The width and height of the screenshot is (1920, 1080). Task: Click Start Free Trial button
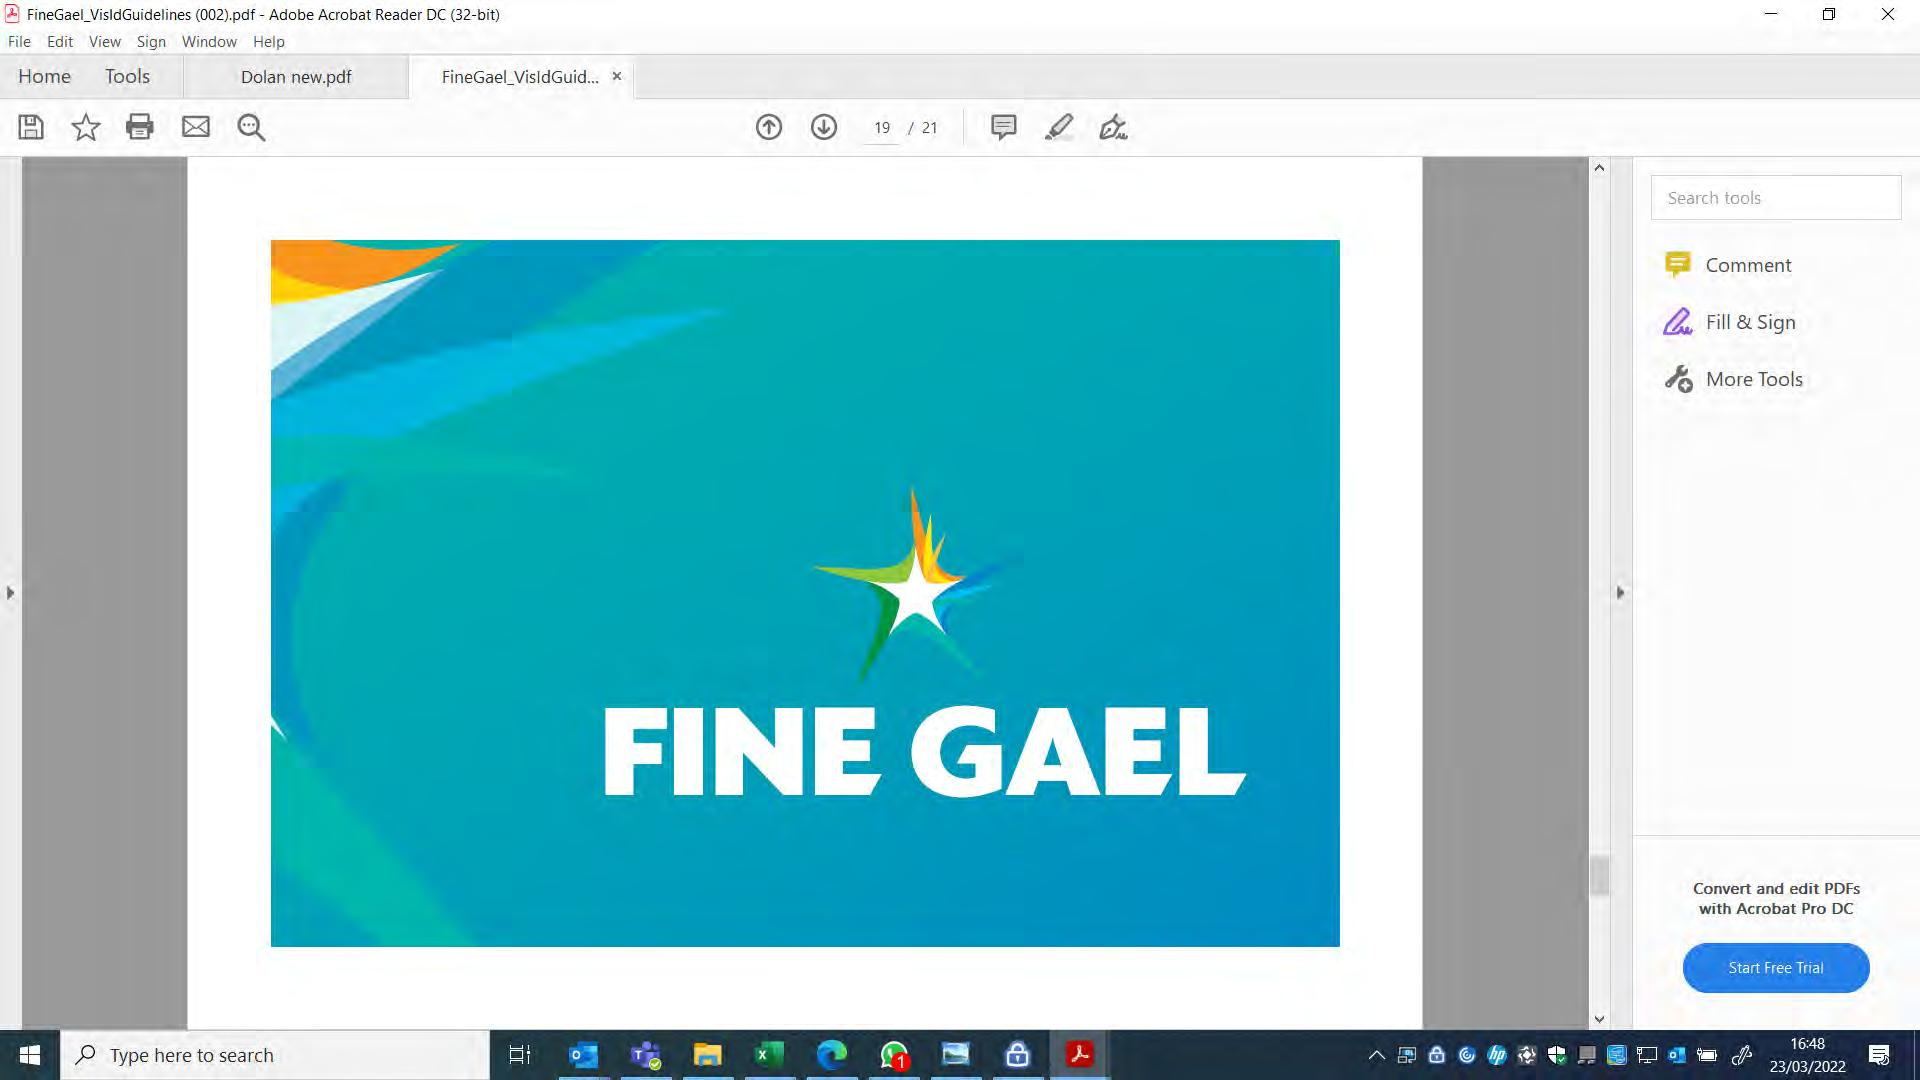point(1776,968)
